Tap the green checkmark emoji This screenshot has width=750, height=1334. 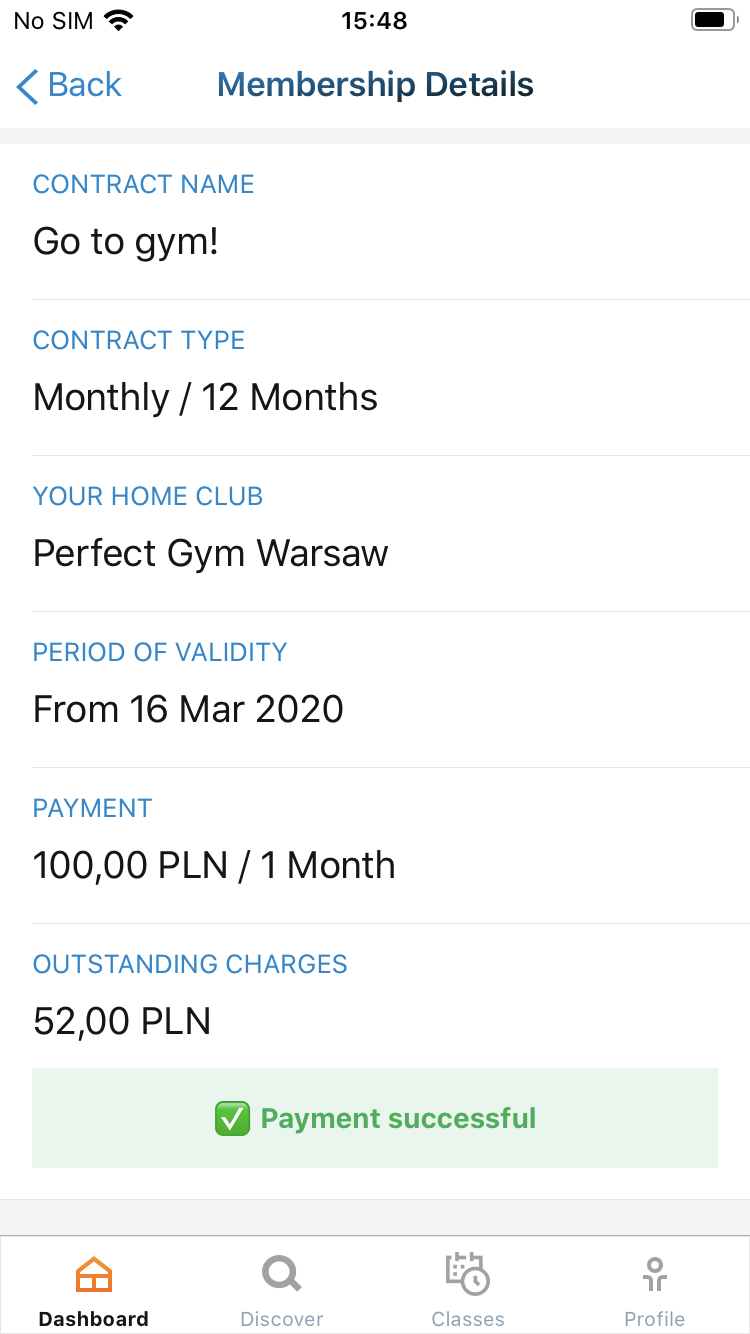tap(232, 1118)
